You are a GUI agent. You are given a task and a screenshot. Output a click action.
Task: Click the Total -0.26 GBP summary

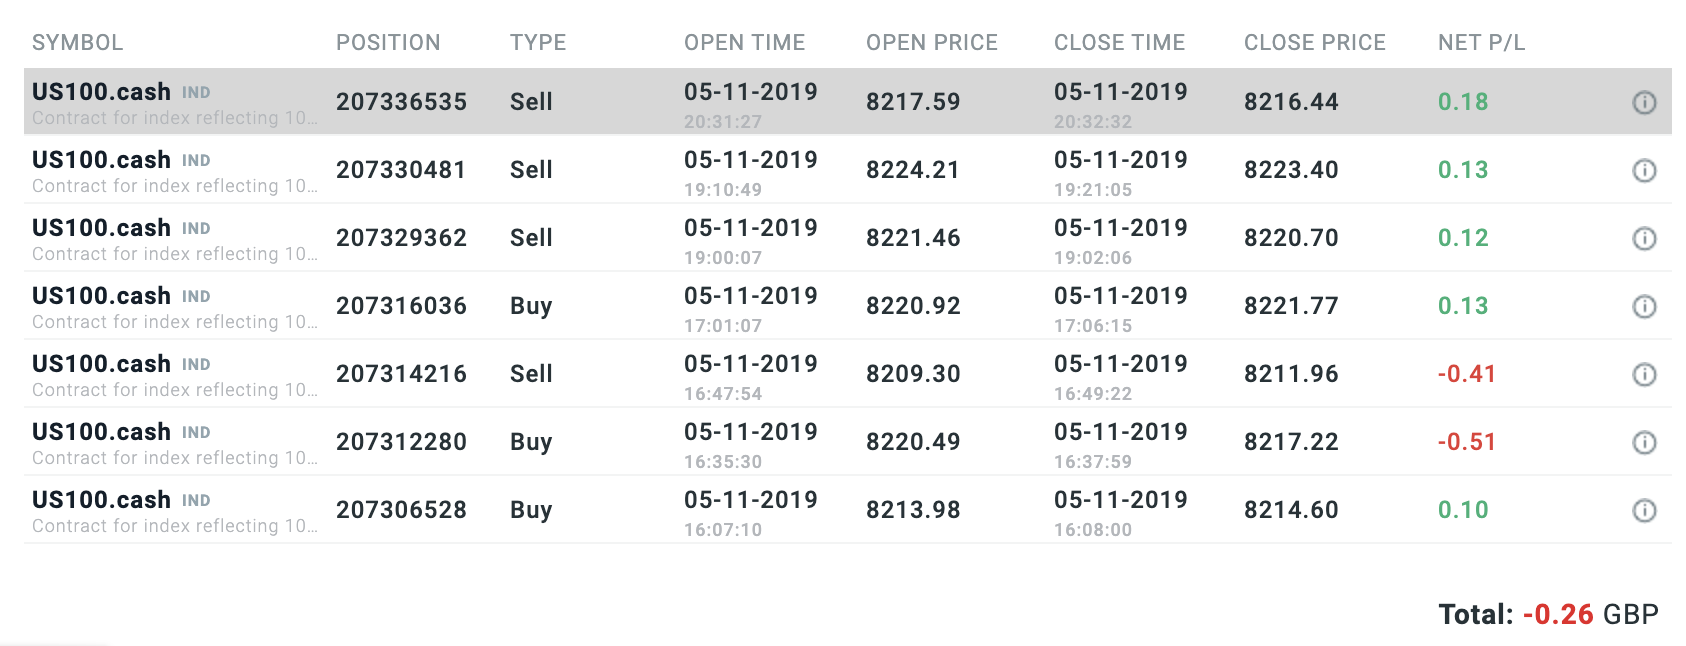point(1548,614)
